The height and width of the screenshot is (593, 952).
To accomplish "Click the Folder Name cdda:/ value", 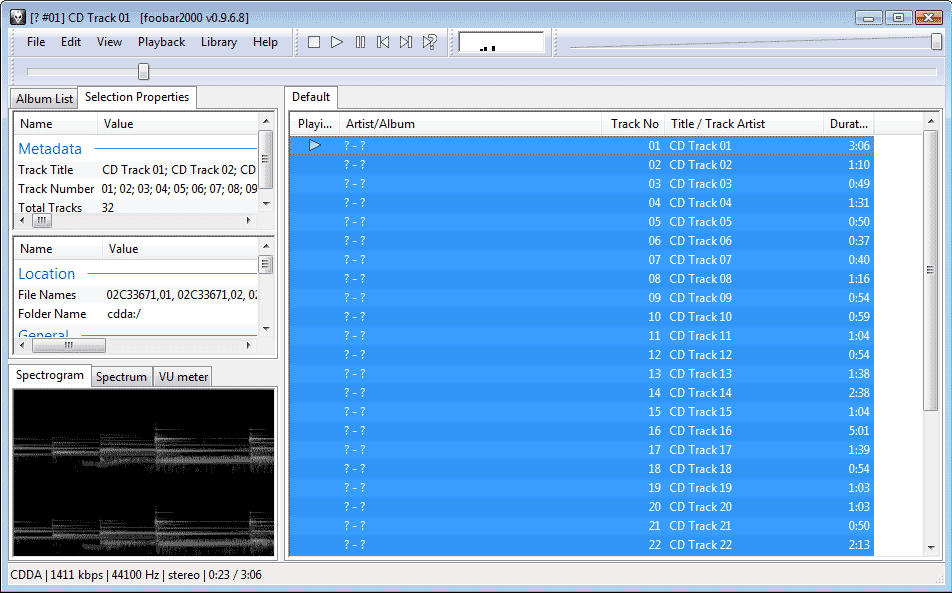I will click(124, 314).
